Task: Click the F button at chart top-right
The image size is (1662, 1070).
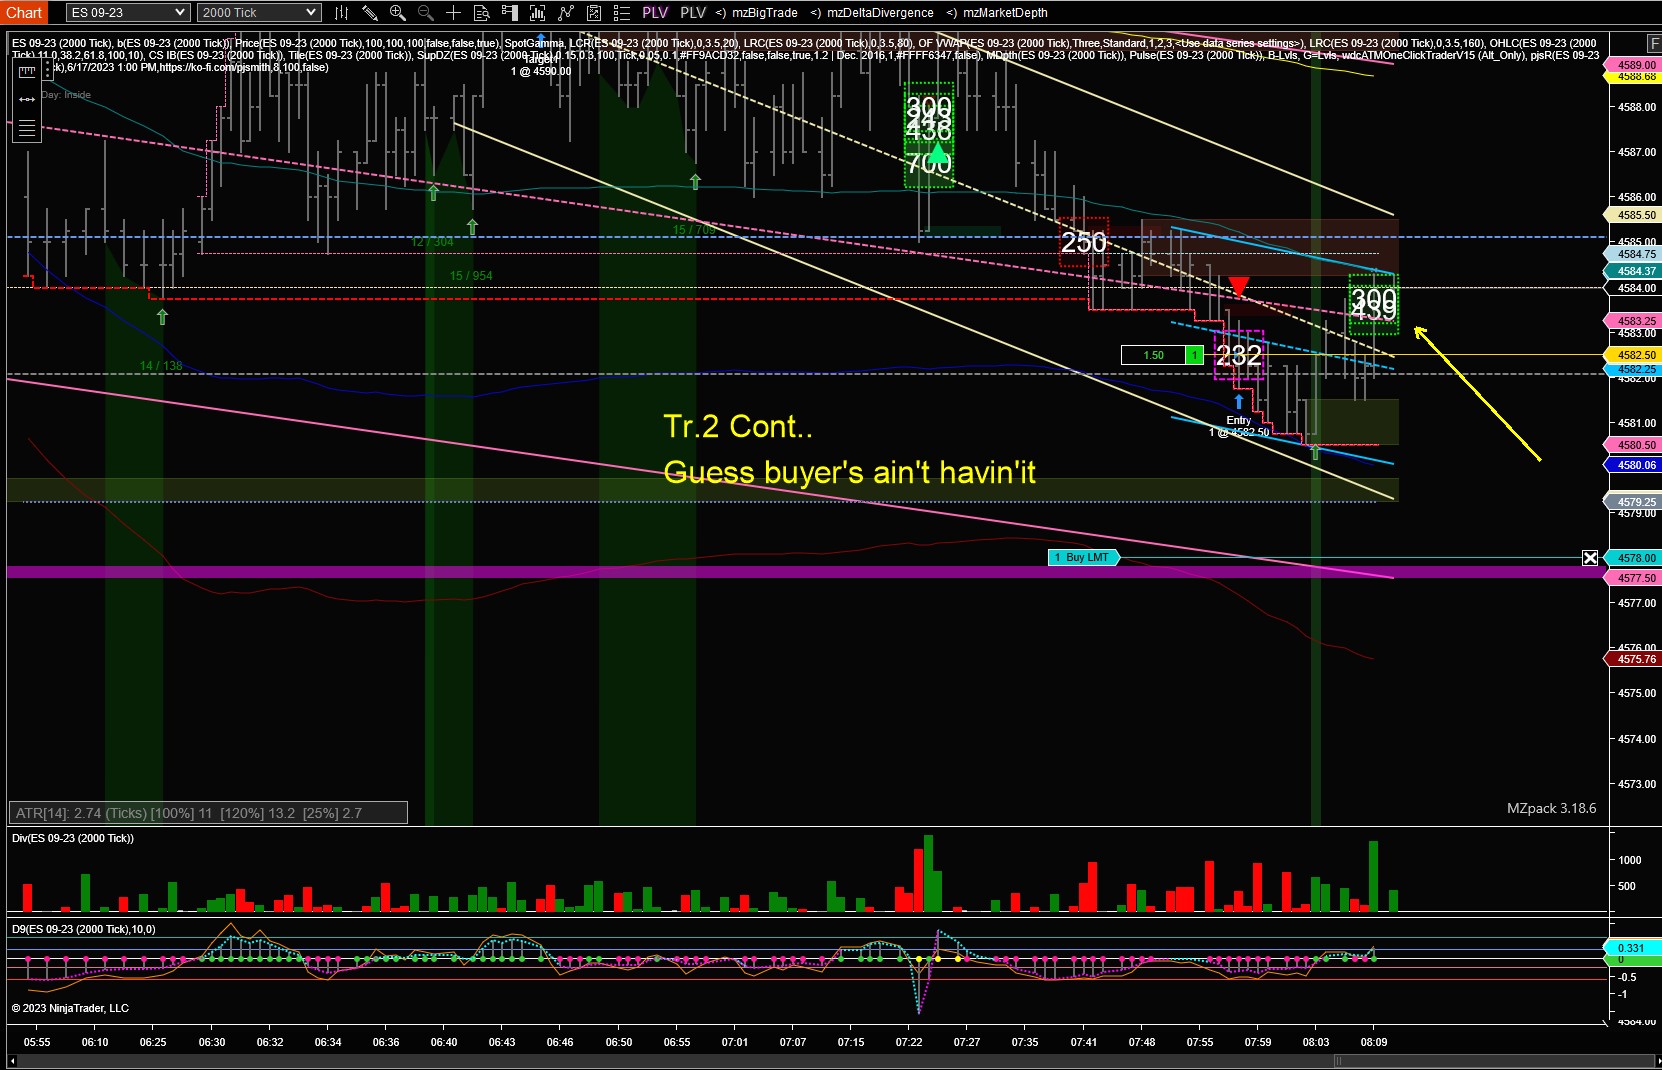Action: coord(1654,43)
